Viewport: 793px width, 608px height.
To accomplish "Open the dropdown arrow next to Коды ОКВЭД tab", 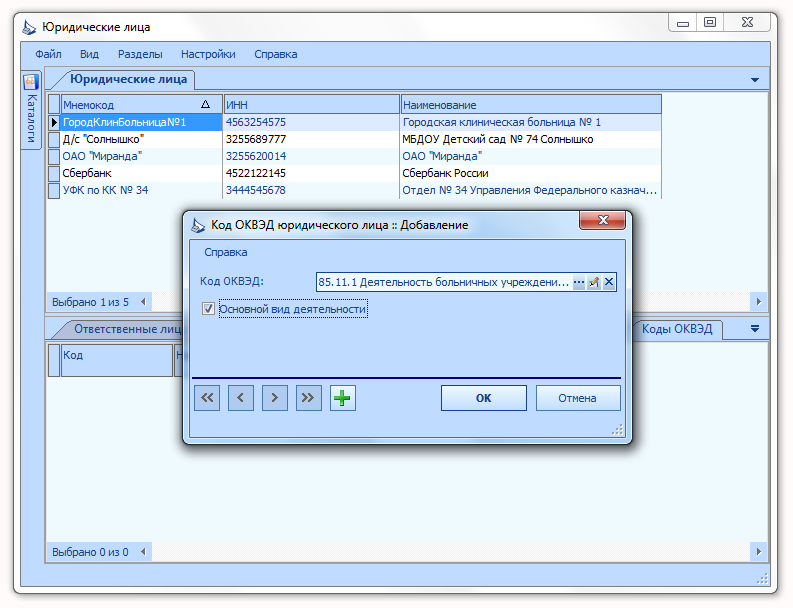I will [x=755, y=329].
